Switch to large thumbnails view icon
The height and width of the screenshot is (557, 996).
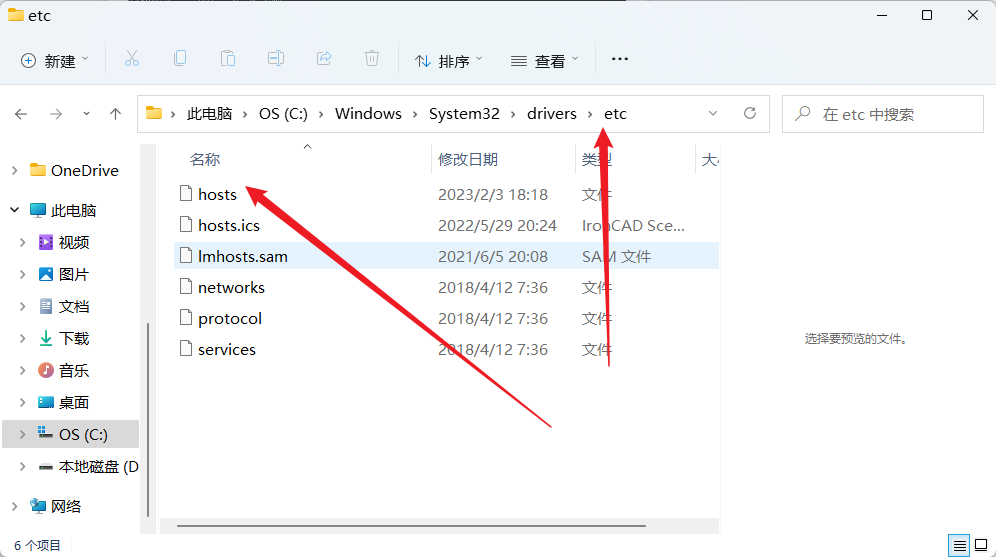(982, 545)
